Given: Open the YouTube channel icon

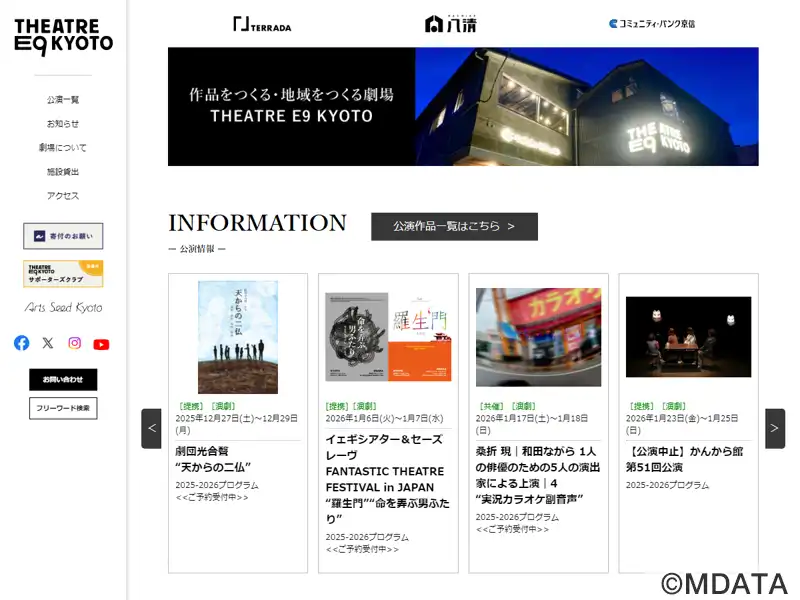Looking at the screenshot, I should (101, 344).
